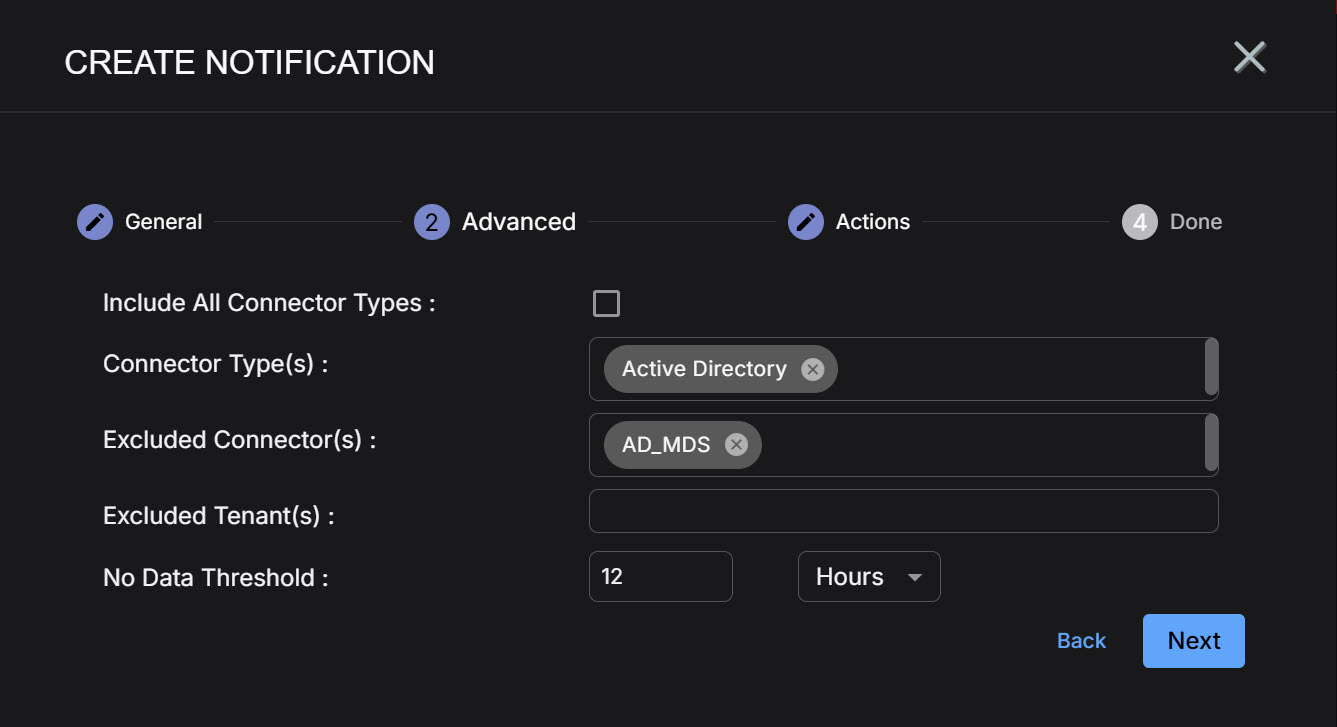
Task: Click the Excluded Connector(s) field scrollbar
Action: [1211, 443]
